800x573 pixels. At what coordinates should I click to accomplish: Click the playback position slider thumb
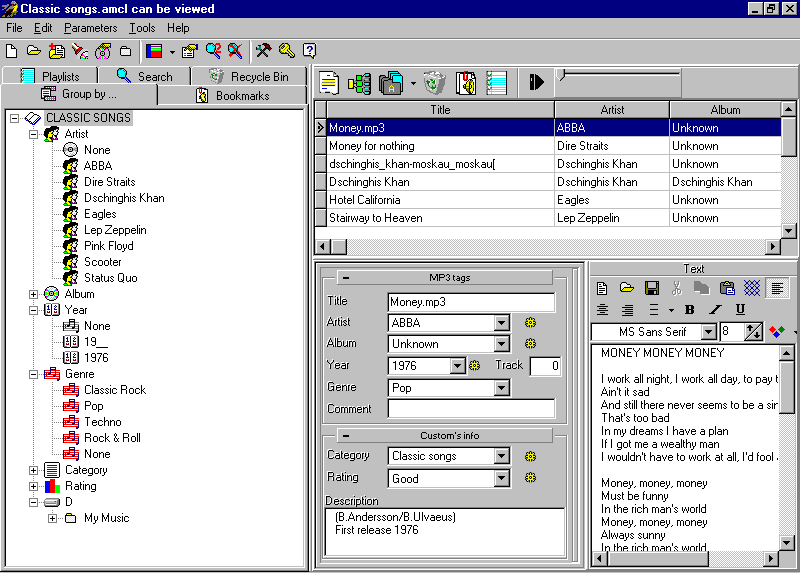click(x=562, y=75)
